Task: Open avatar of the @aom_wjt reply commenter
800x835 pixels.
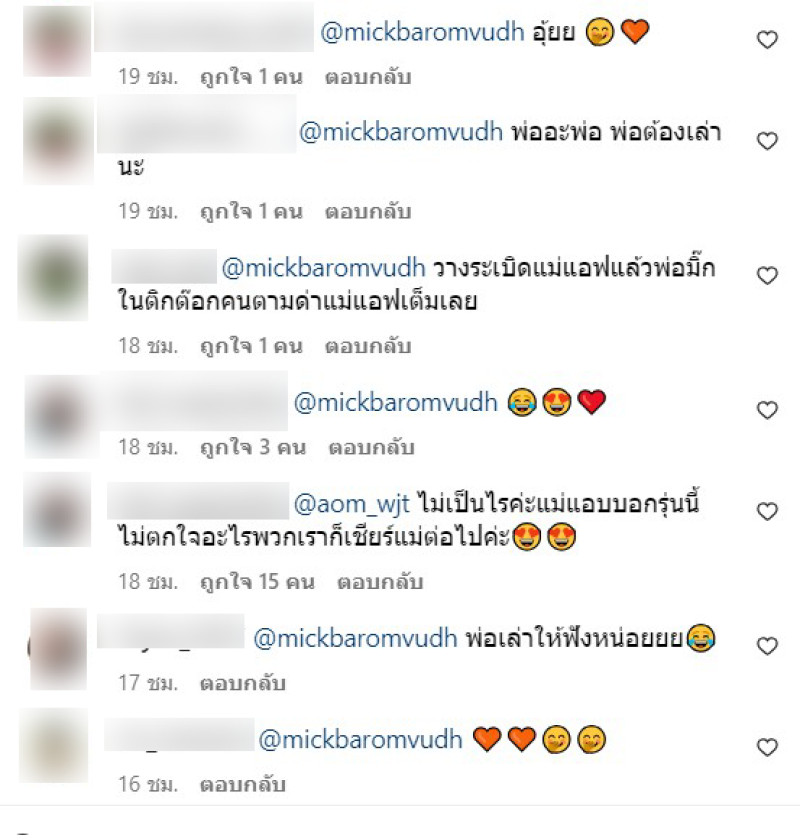Action: pyautogui.click(x=57, y=510)
